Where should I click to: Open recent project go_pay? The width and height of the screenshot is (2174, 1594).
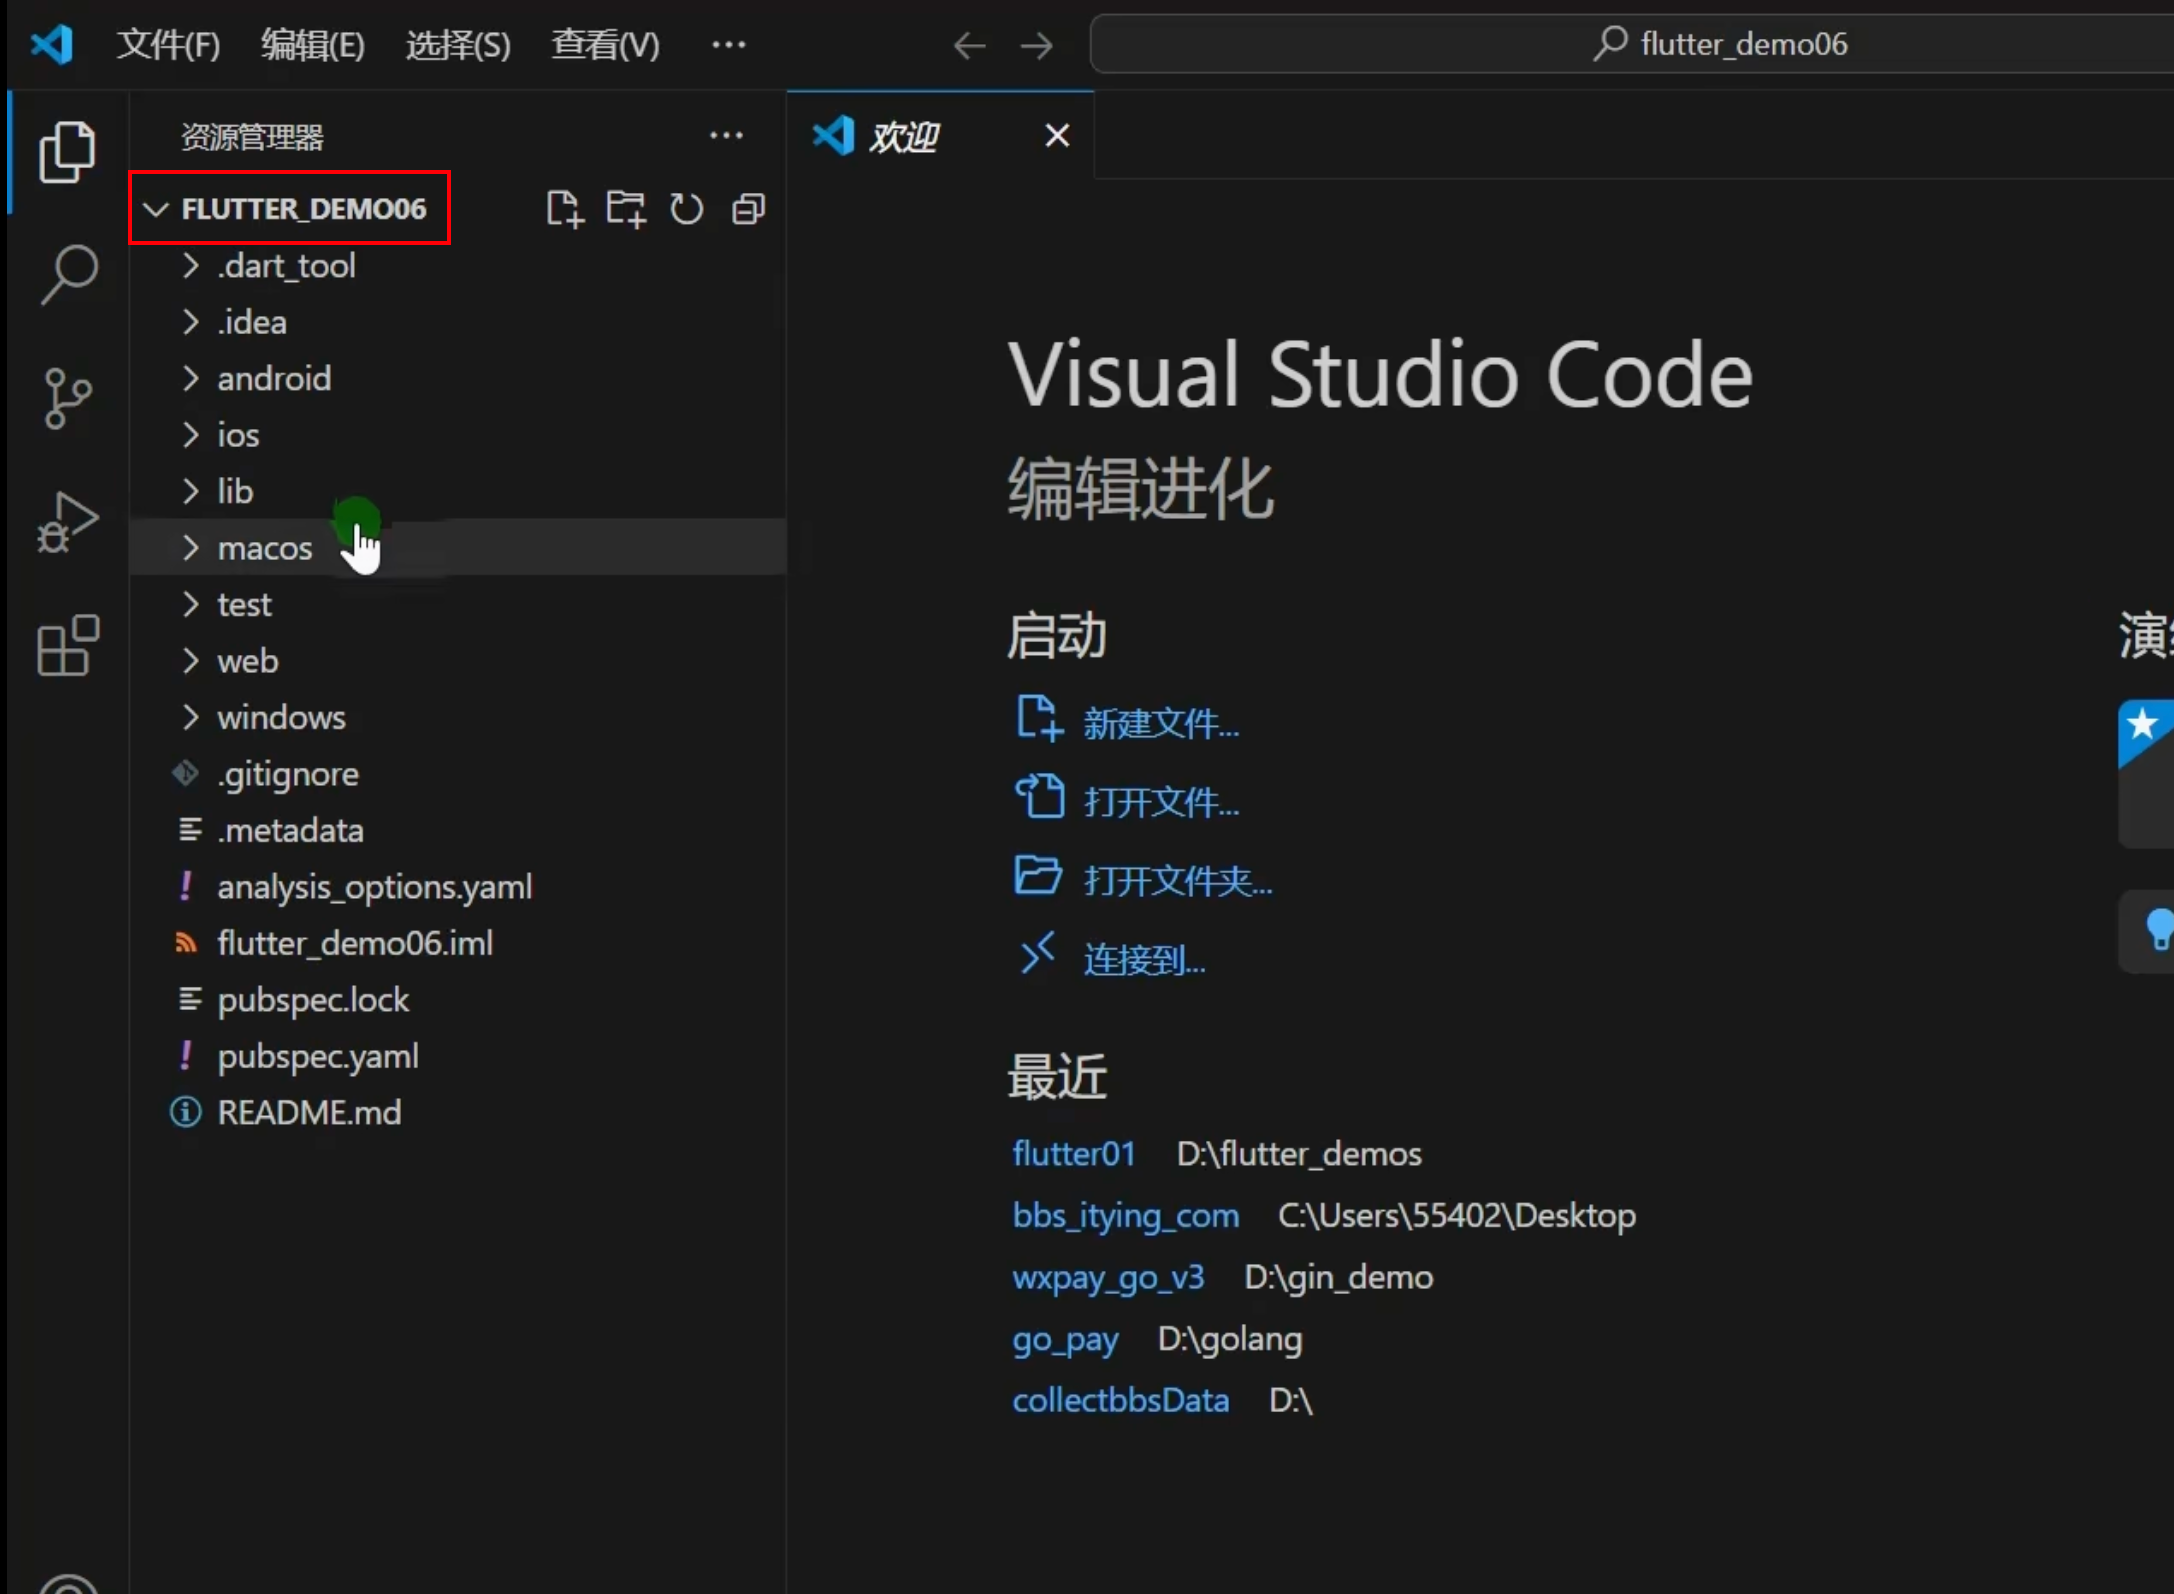click(1065, 1340)
